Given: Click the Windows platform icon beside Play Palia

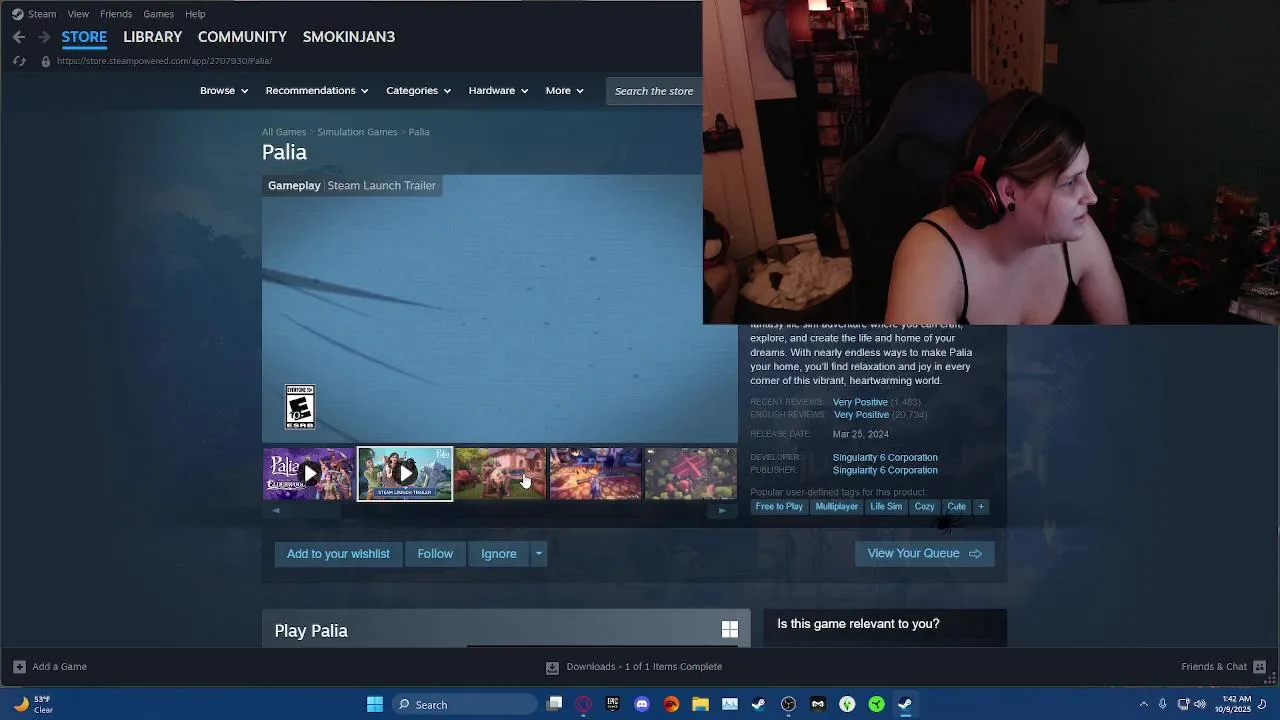Looking at the screenshot, I should [730, 629].
